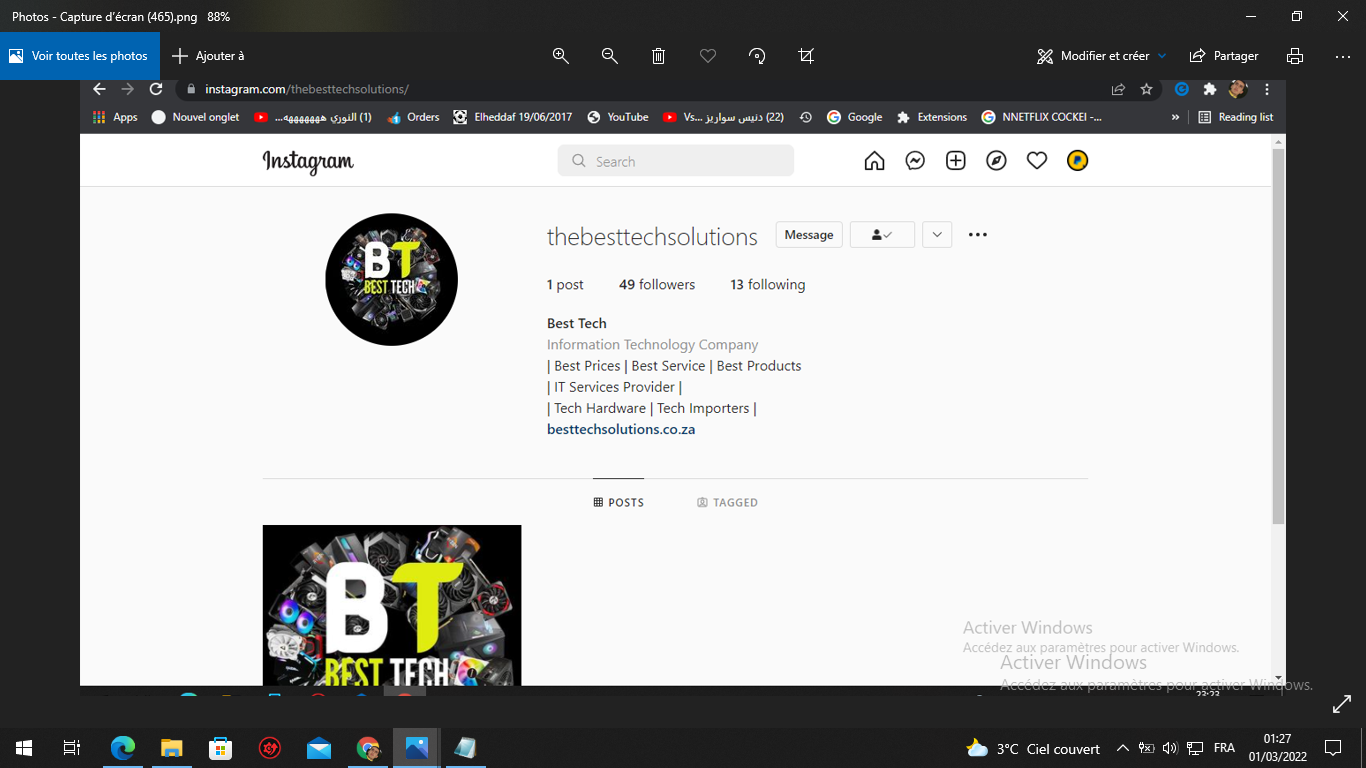This screenshot has width=1366, height=768.
Task: Focus the Instagram Search field
Action: [676, 161]
